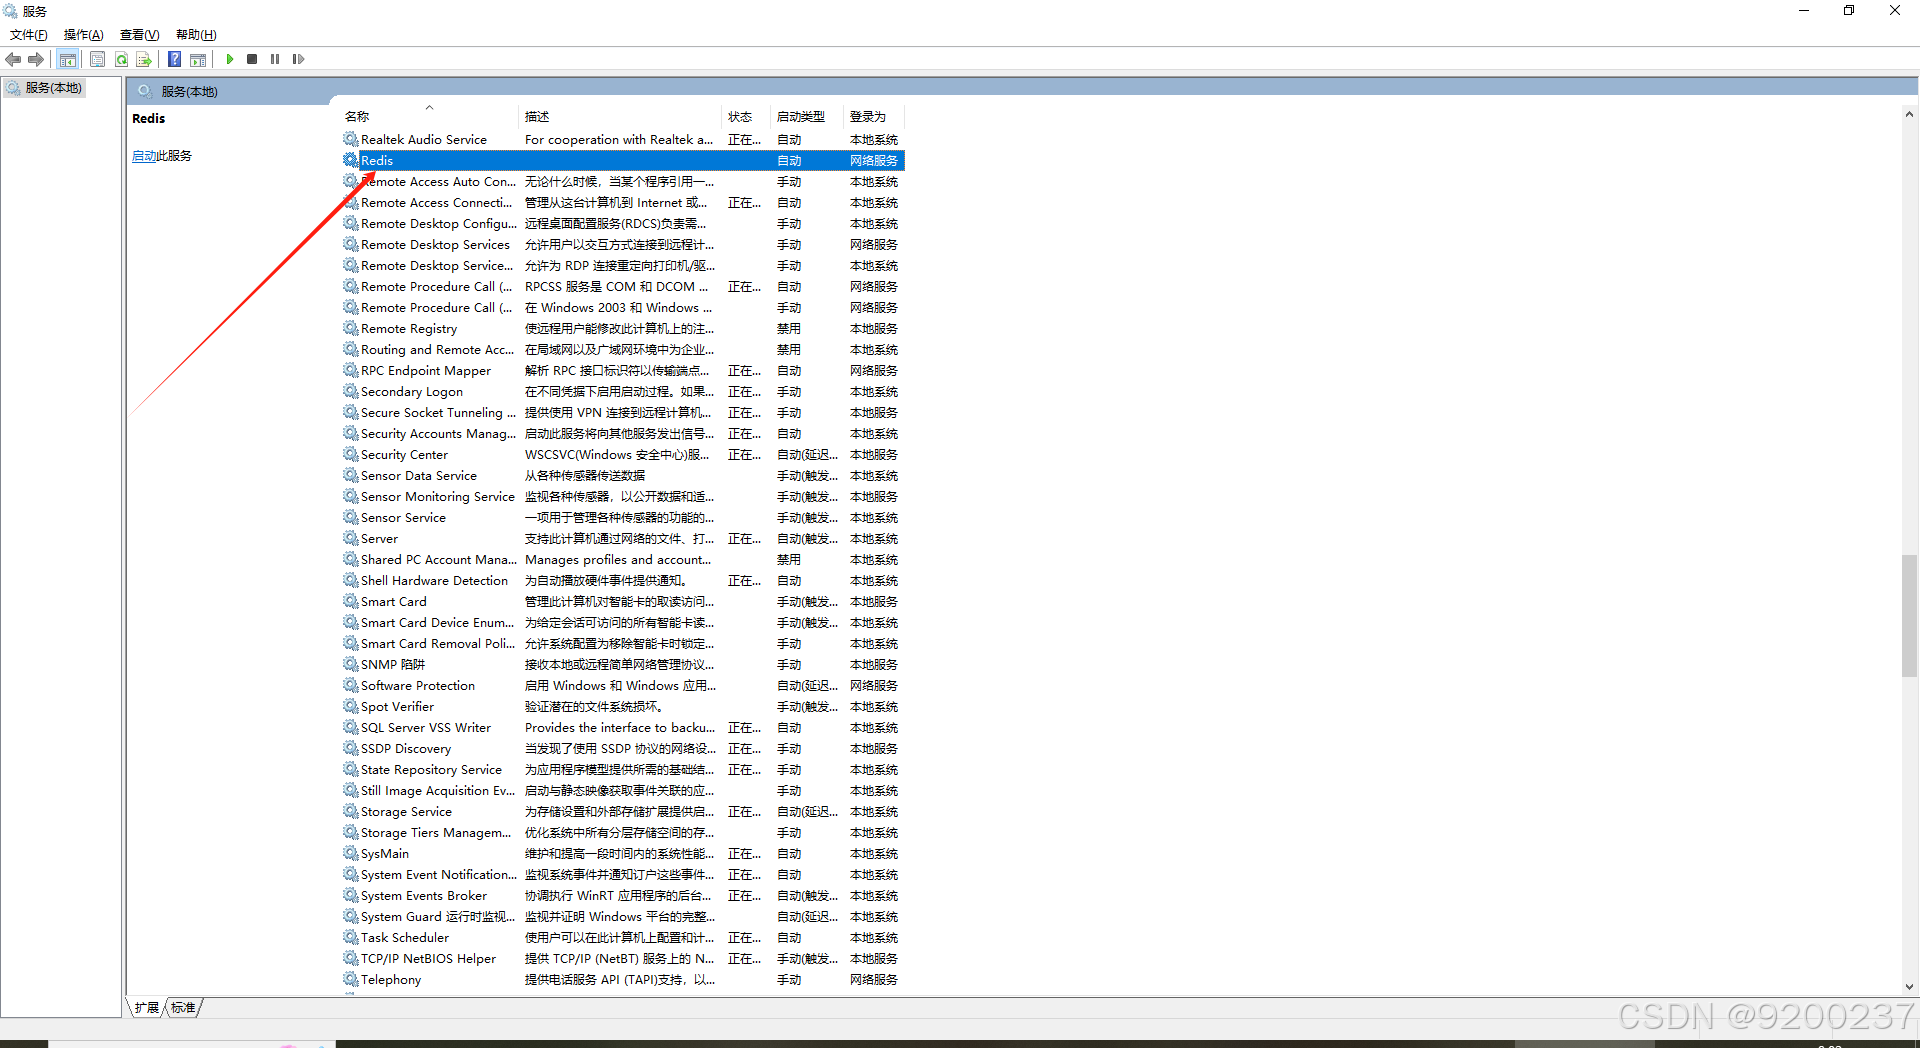1920x1048 pixels.
Task: Toggle the show/hide console tree toolbar button
Action: (67, 59)
